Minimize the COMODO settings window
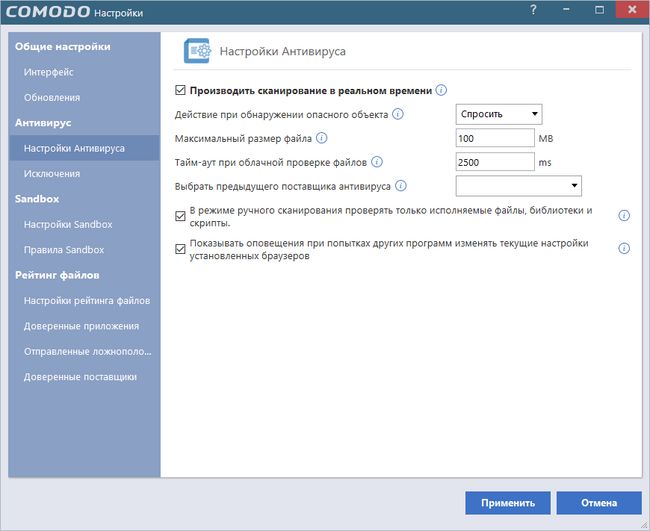Image resolution: width=650 pixels, height=531 pixels. tap(567, 10)
